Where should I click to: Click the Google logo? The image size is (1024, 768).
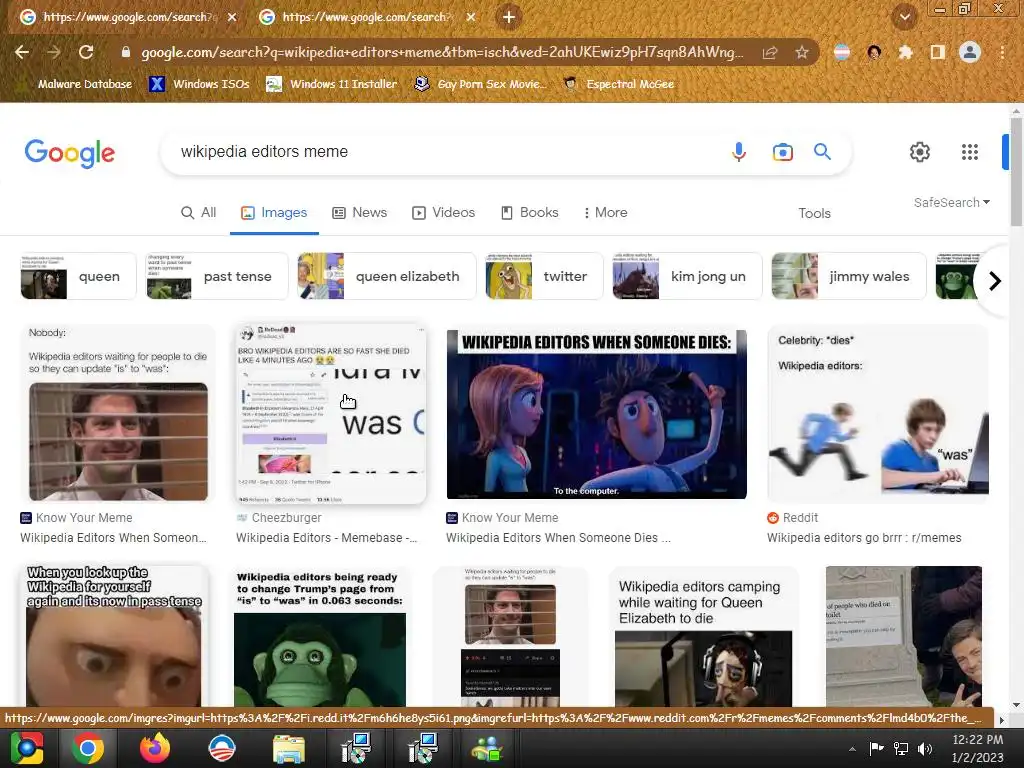(70, 153)
